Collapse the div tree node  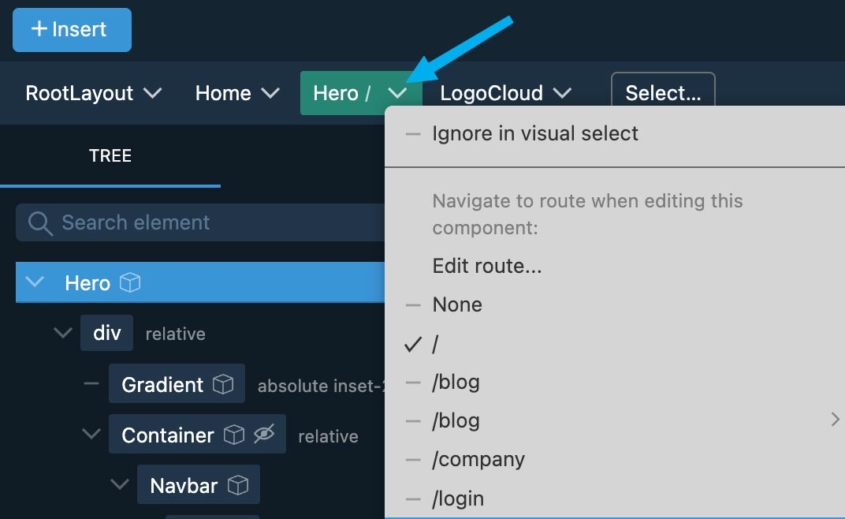[x=63, y=333]
